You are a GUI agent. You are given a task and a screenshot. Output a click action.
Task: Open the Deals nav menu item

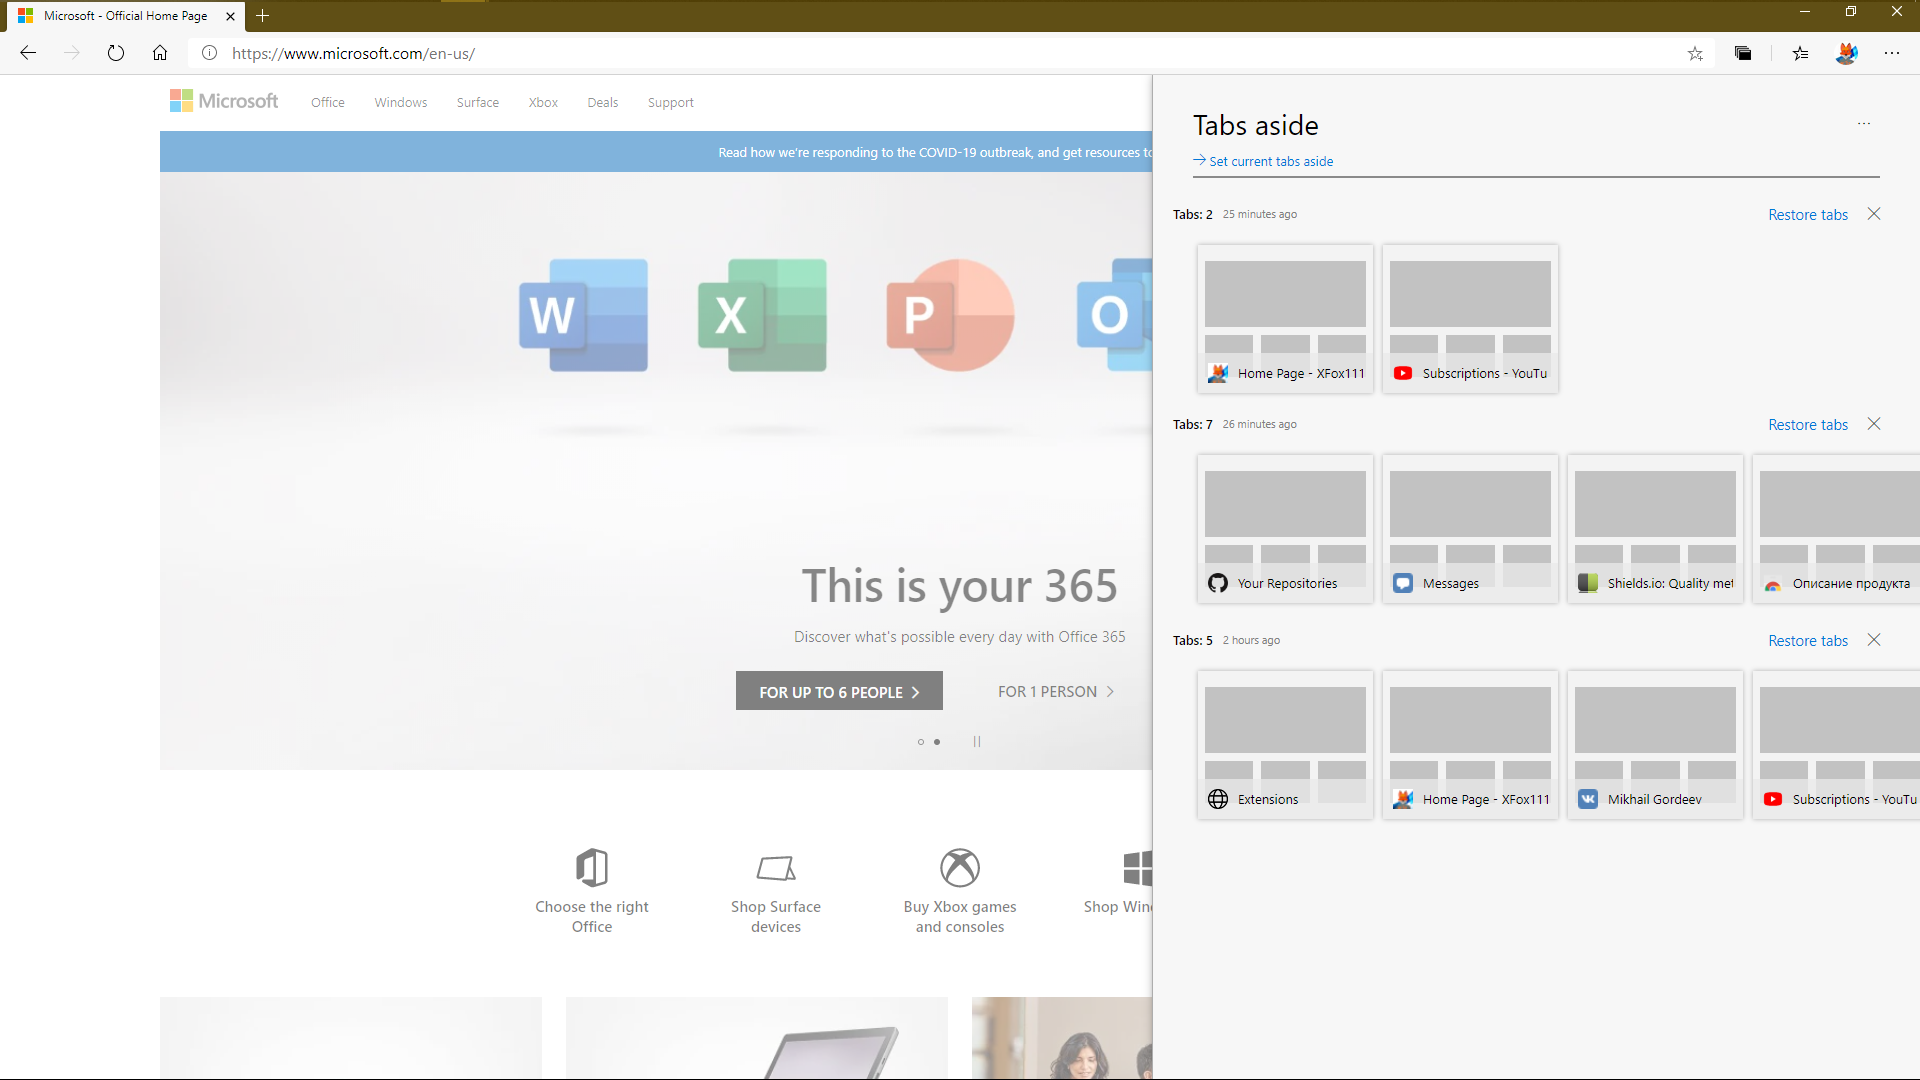pos(603,103)
